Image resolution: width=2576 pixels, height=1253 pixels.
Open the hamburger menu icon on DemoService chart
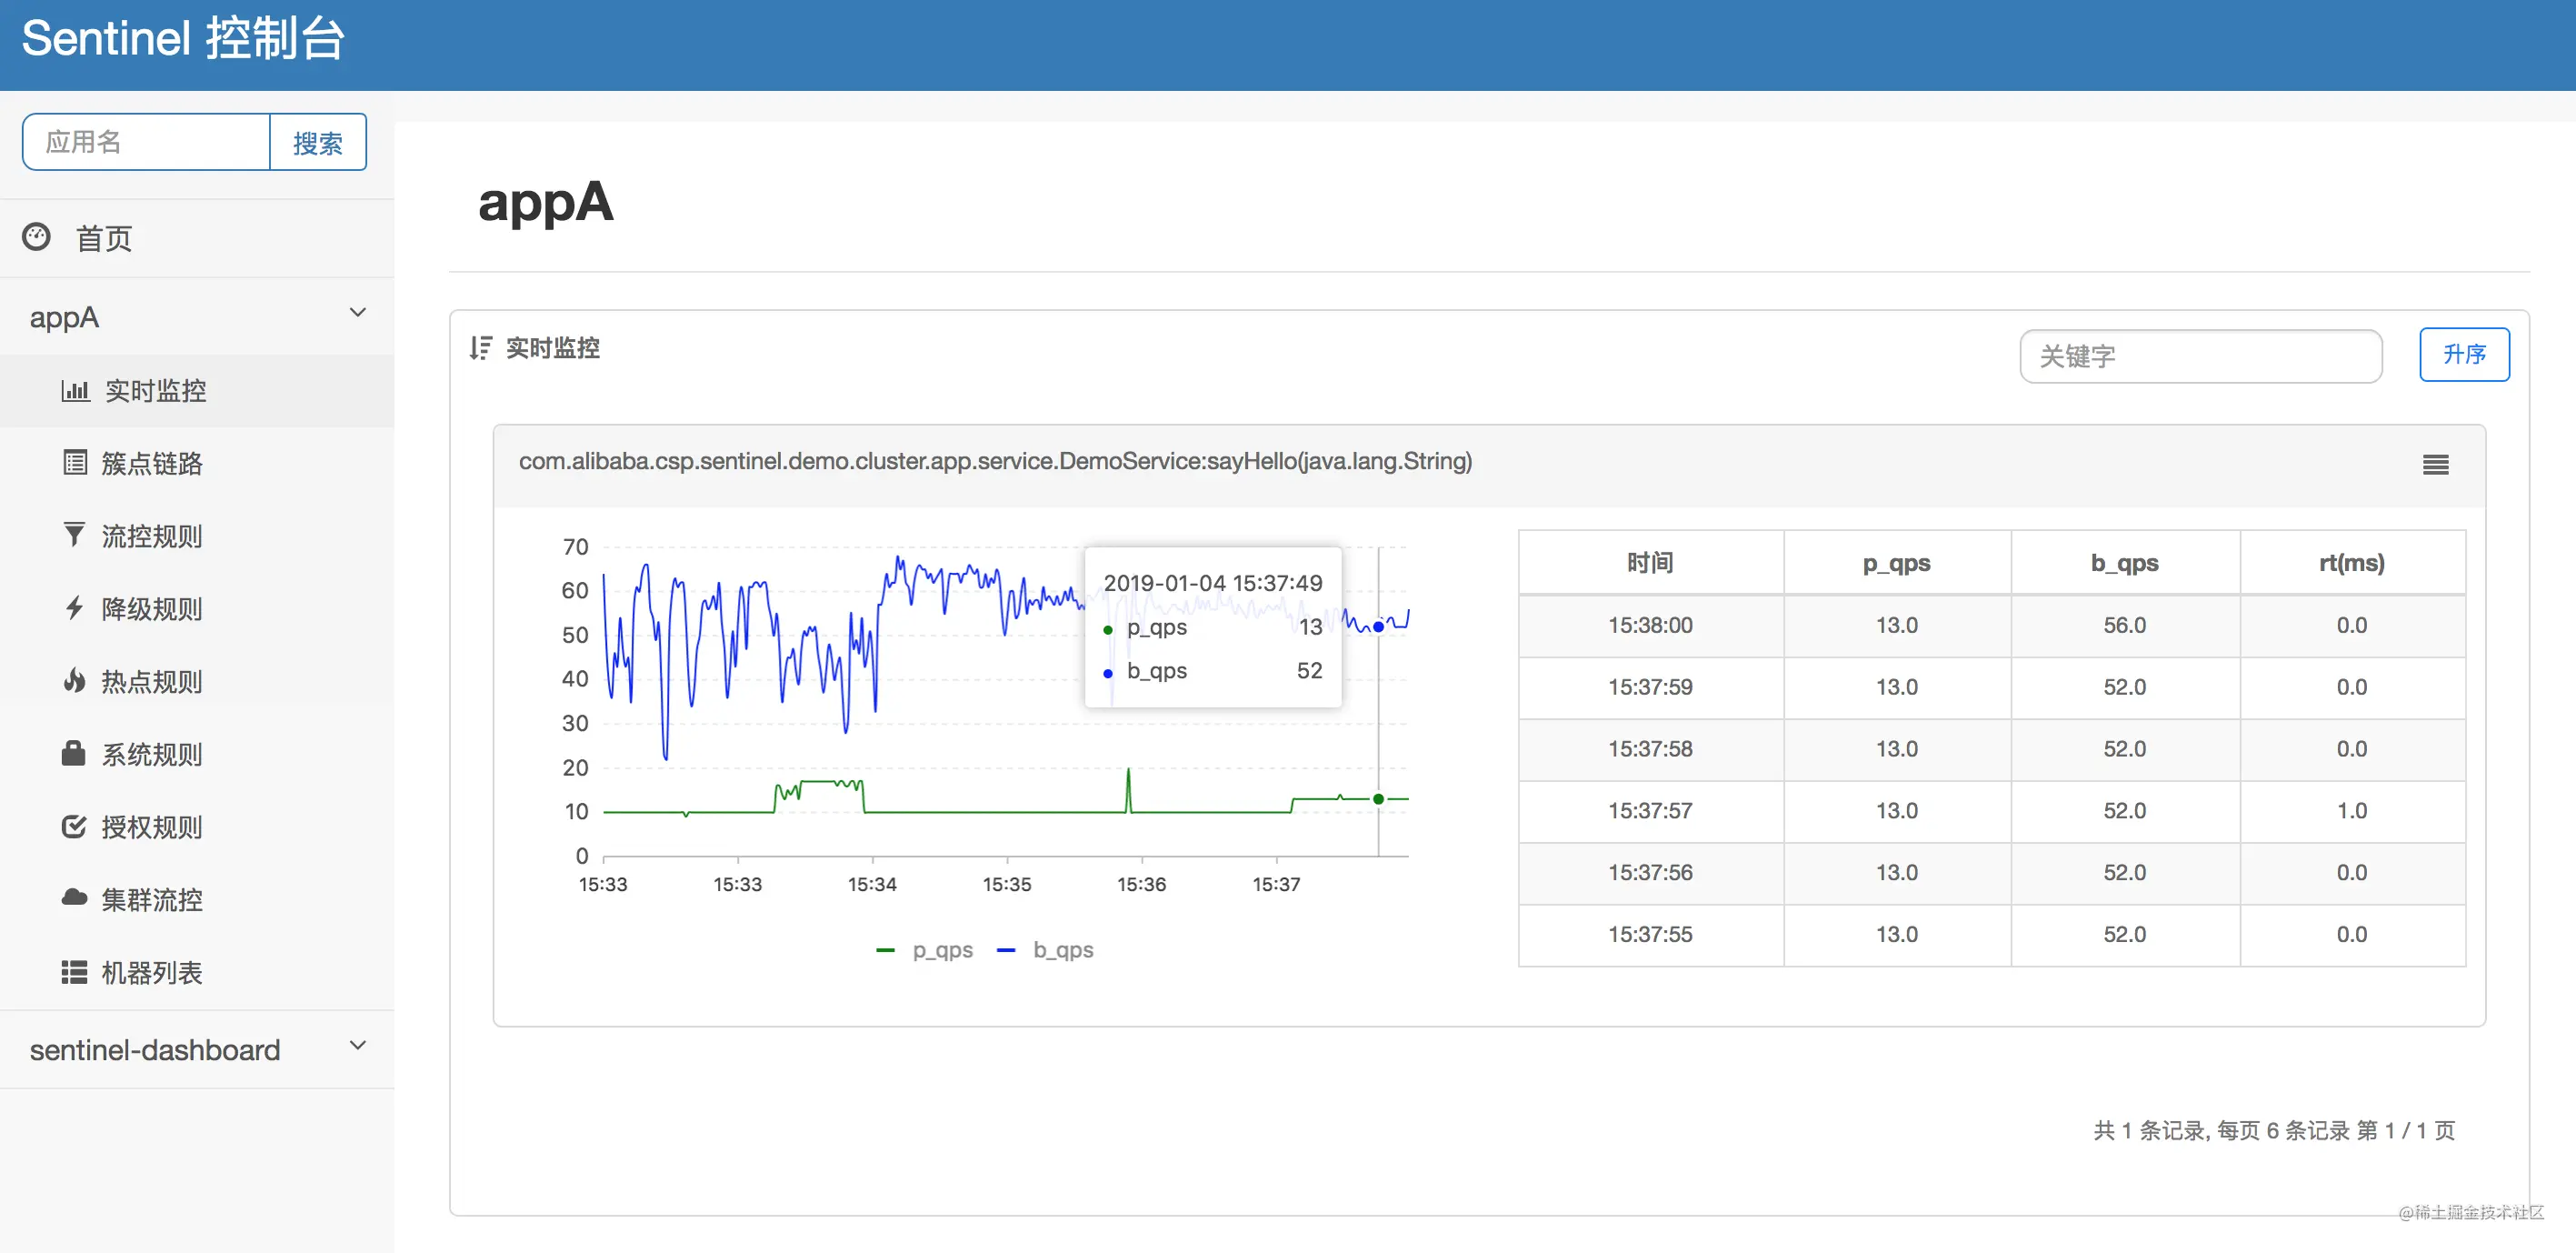click(x=2435, y=464)
